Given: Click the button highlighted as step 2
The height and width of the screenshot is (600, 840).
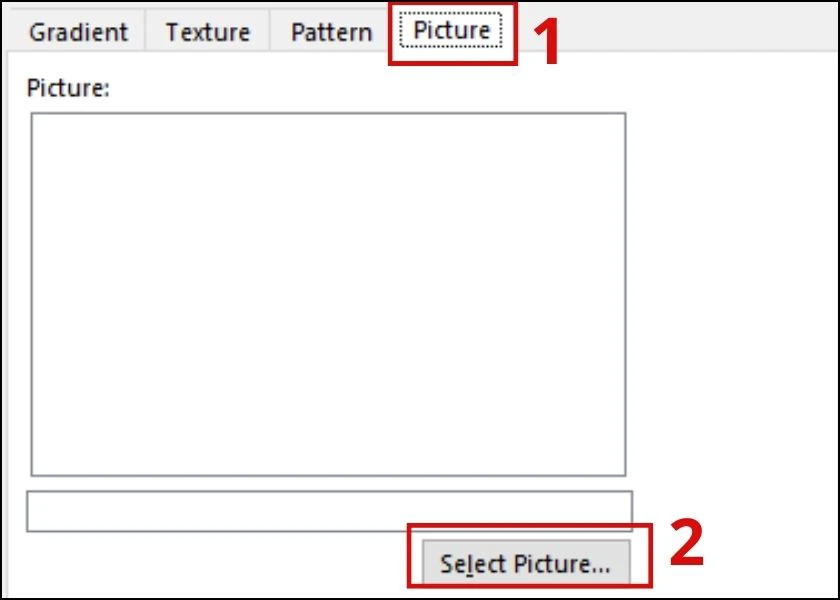Looking at the screenshot, I should click(x=526, y=564).
